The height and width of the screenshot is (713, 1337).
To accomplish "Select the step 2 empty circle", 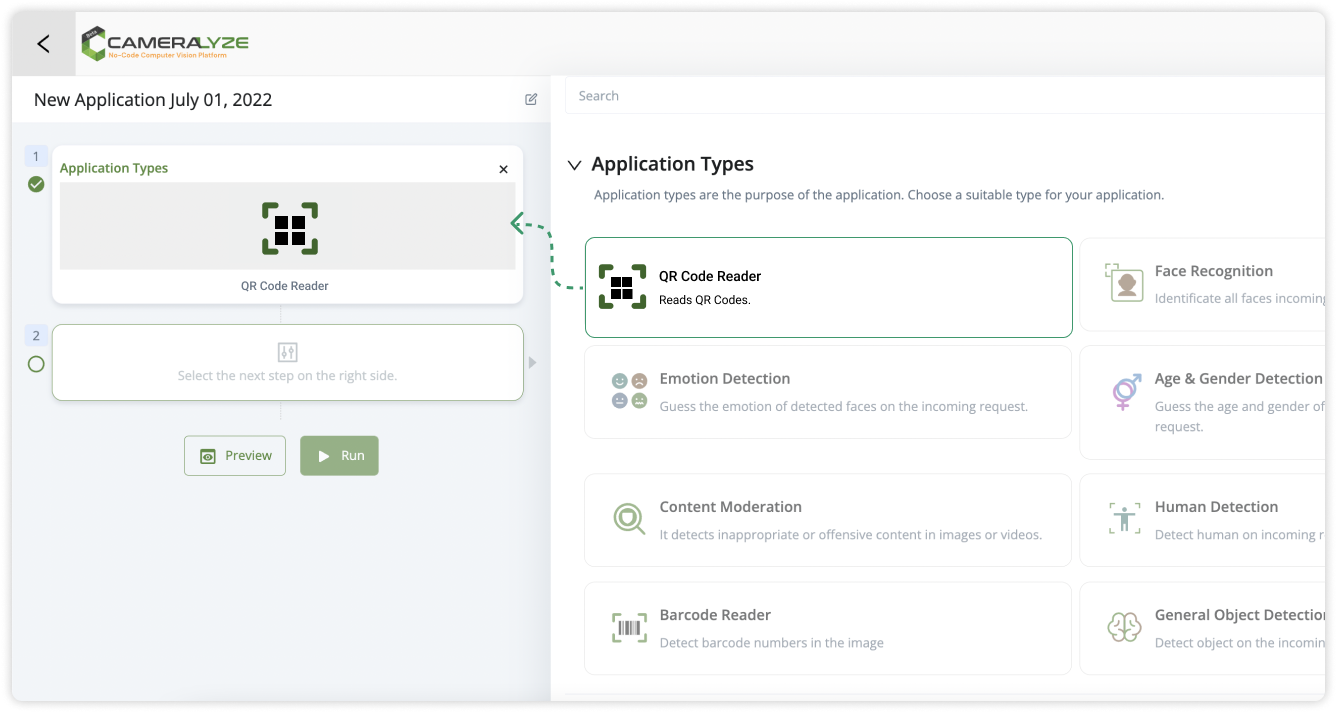I will tap(36, 364).
